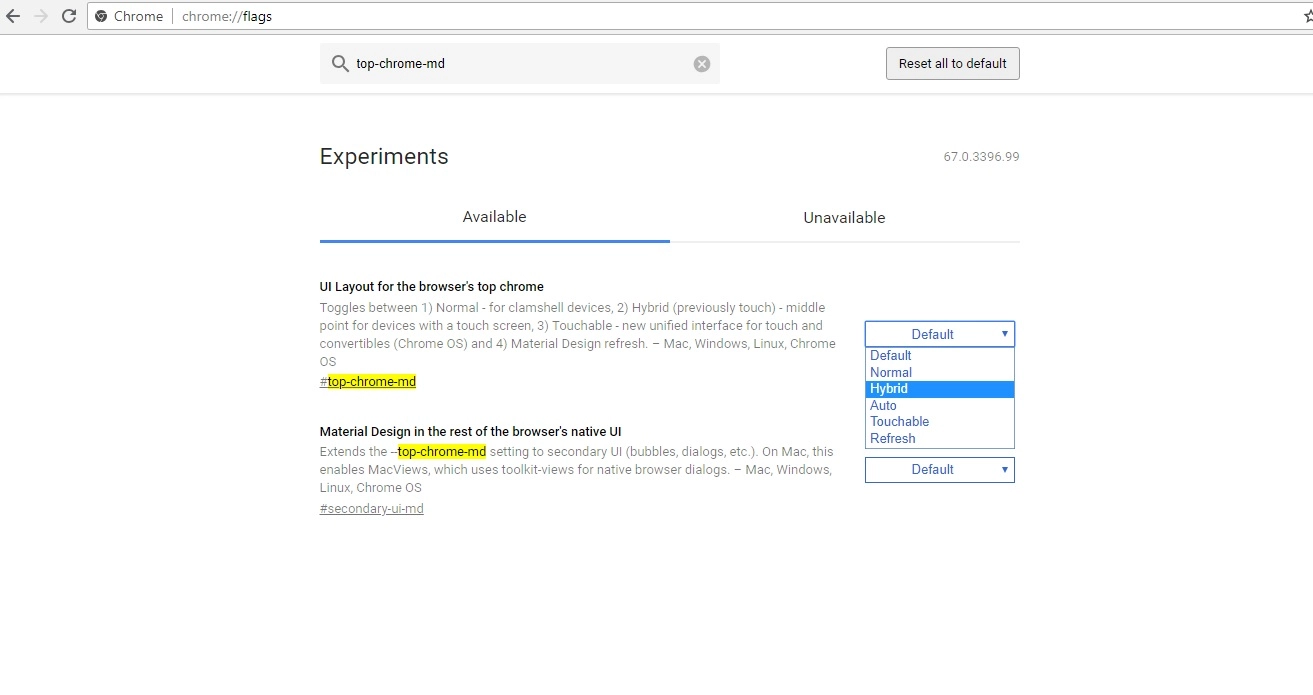This screenshot has height=695, width=1313.
Task: Select the Hybrid option in dropdown
Action: pyautogui.click(x=939, y=389)
